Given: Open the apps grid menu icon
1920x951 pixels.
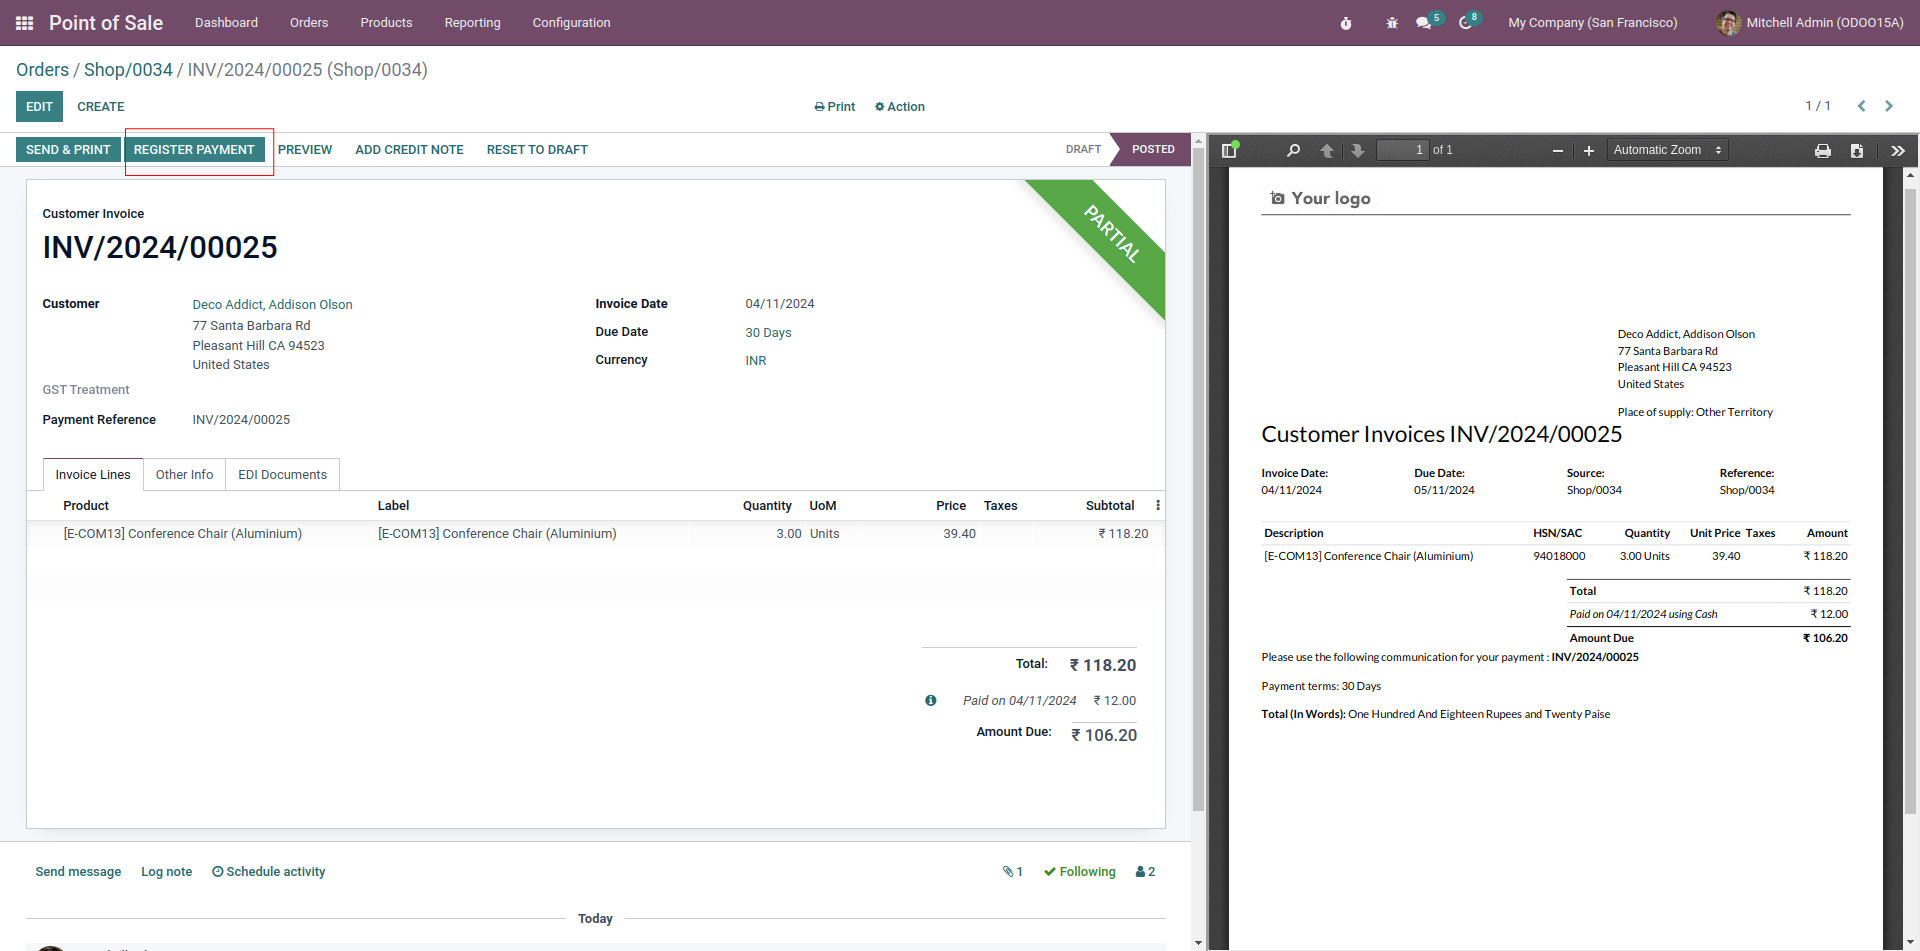Looking at the screenshot, I should [25, 23].
